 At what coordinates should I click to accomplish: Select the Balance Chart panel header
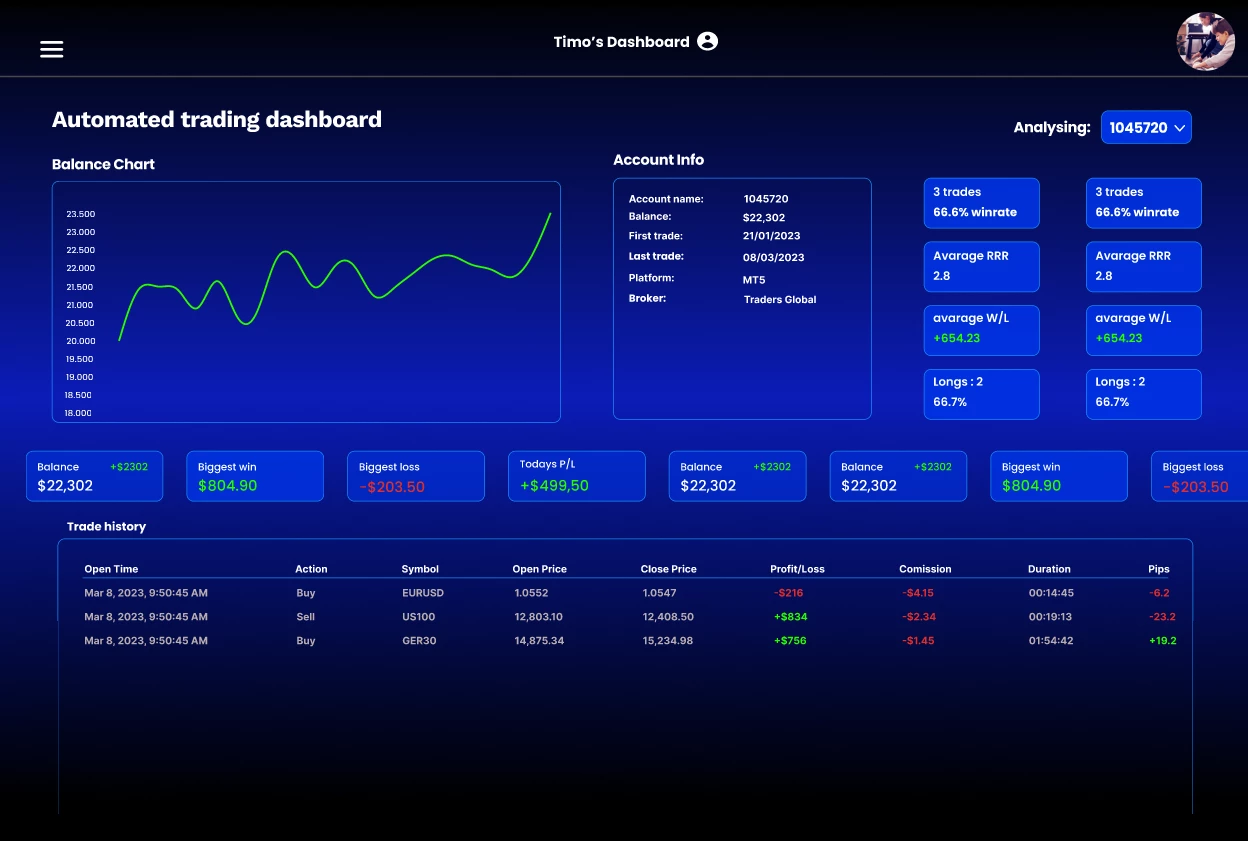[x=103, y=164]
